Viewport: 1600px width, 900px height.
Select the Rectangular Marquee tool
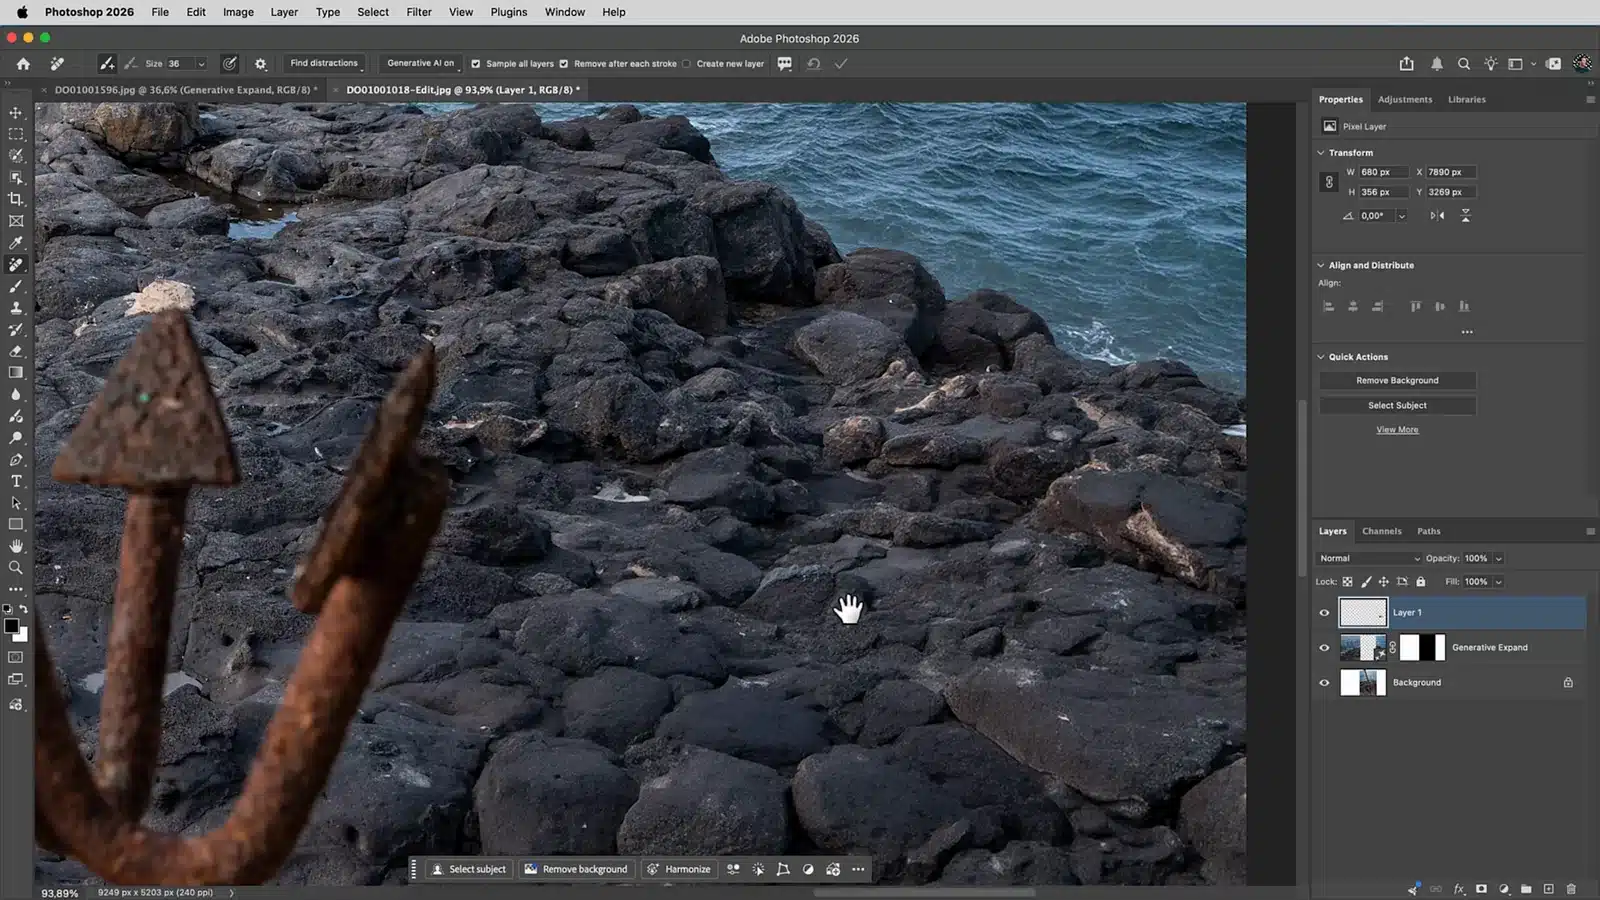coord(16,134)
